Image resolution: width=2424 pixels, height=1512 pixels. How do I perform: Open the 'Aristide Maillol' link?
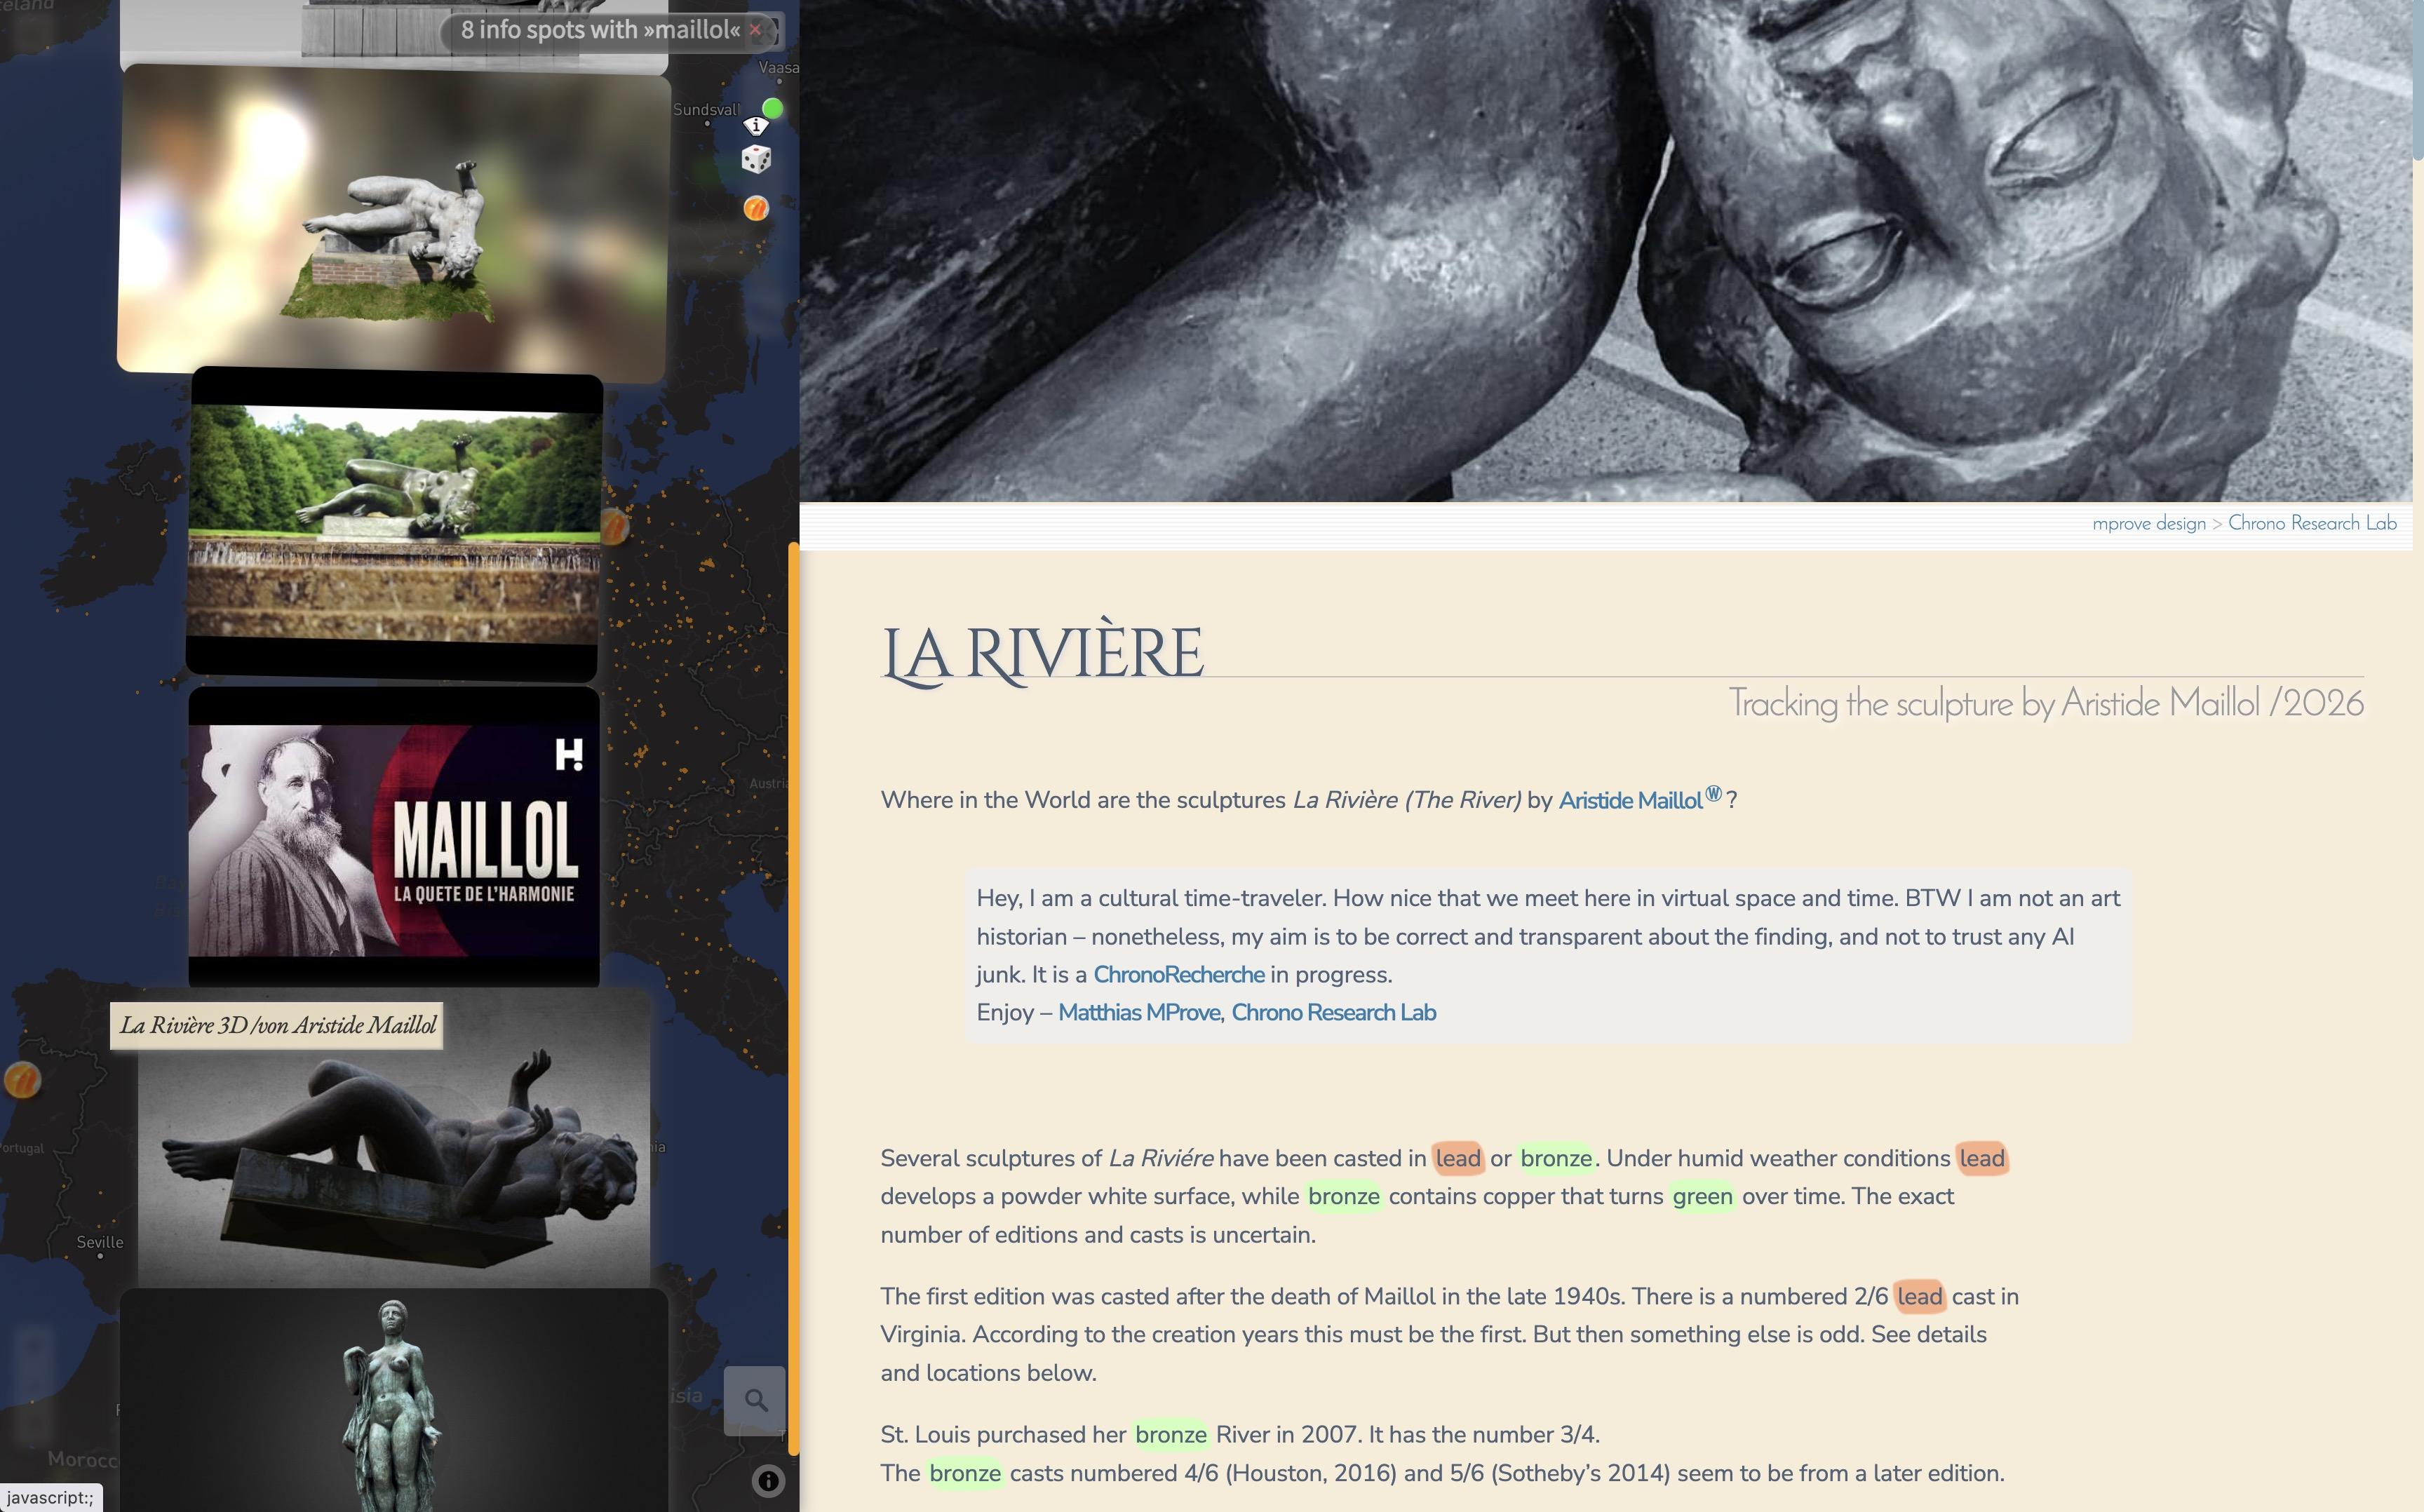click(x=1630, y=801)
